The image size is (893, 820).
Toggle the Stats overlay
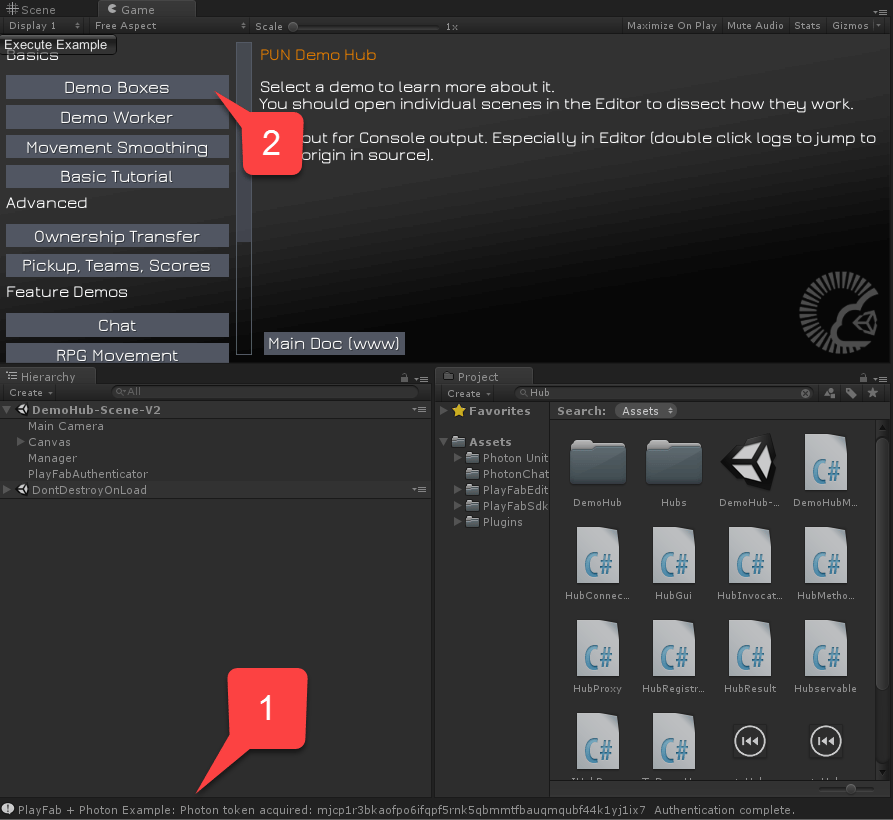[x=807, y=26]
